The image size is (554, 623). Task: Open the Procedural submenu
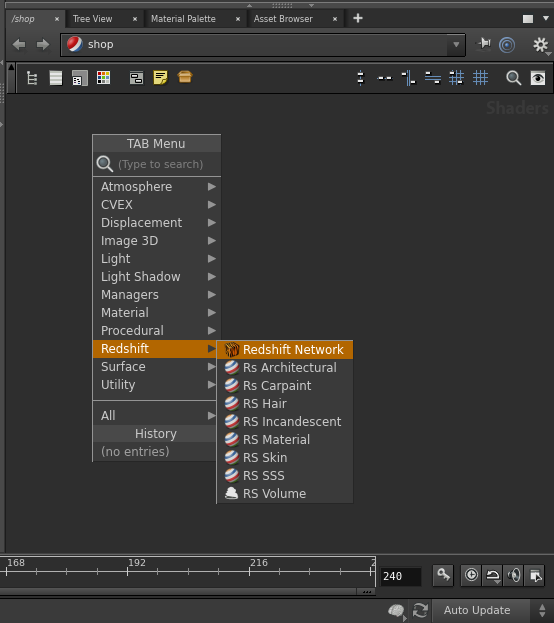click(157, 331)
